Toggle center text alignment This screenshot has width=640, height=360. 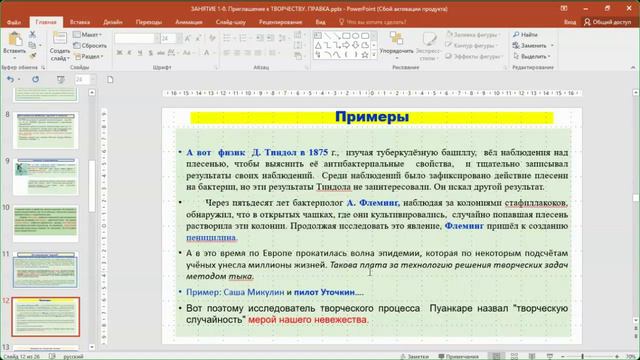click(x=237, y=53)
